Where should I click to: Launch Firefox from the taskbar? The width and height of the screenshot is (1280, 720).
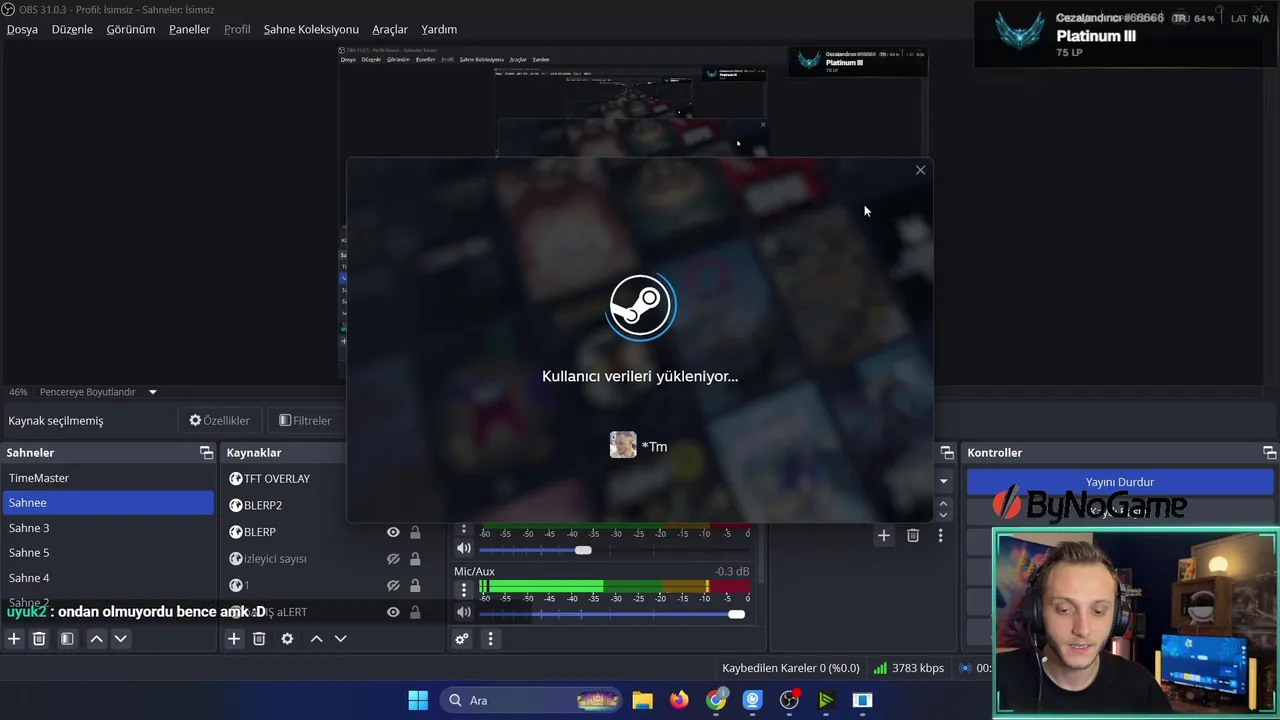pyautogui.click(x=679, y=700)
